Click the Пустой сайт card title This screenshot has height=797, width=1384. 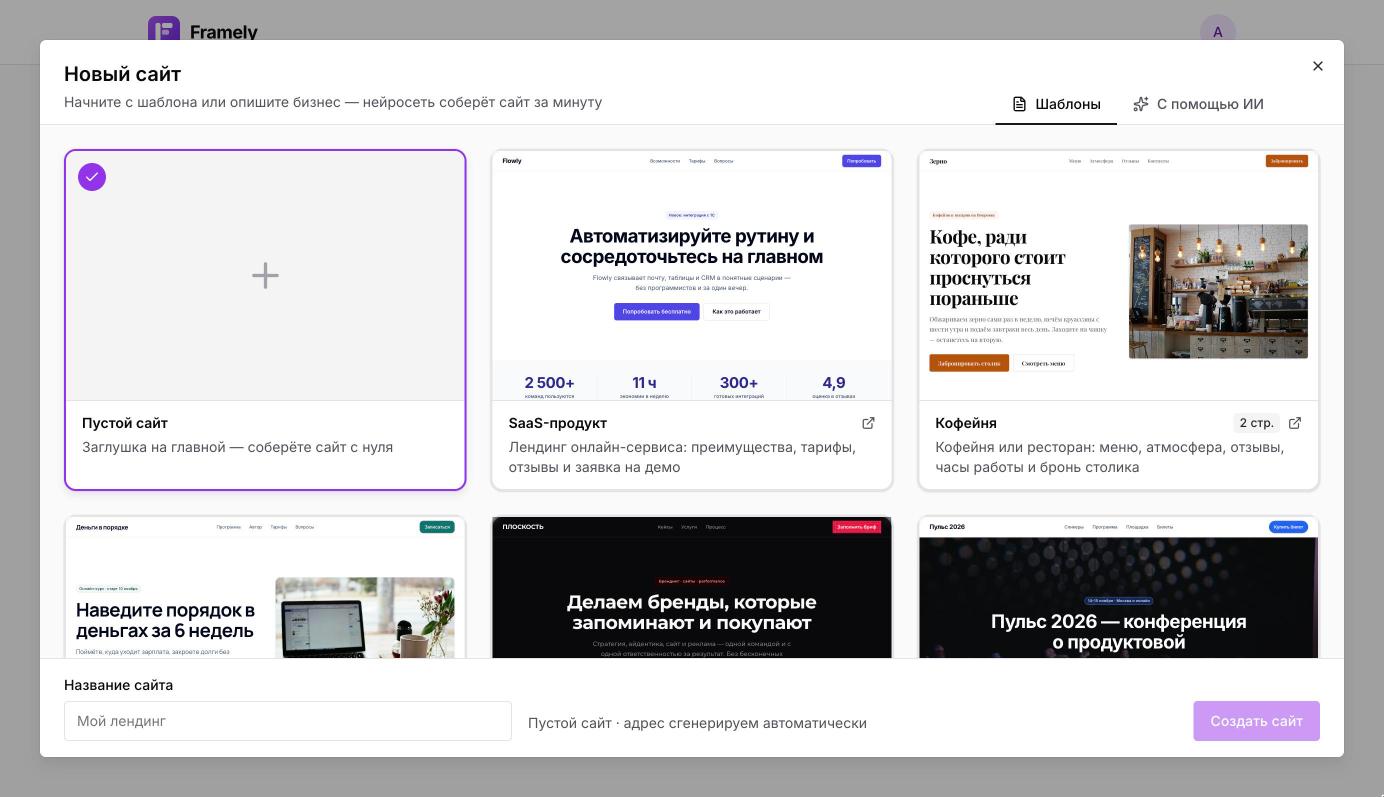coord(125,423)
